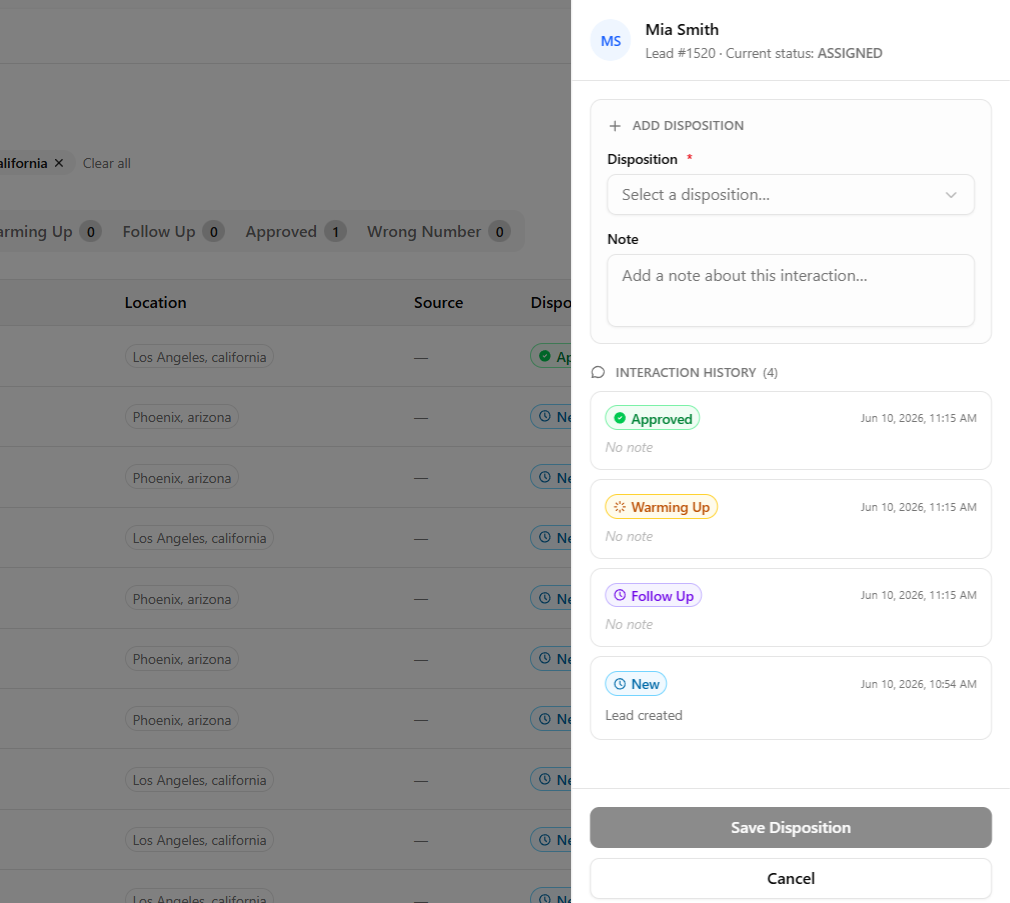Click the MS avatar for Mia Smith
1010x903 pixels.
click(611, 41)
